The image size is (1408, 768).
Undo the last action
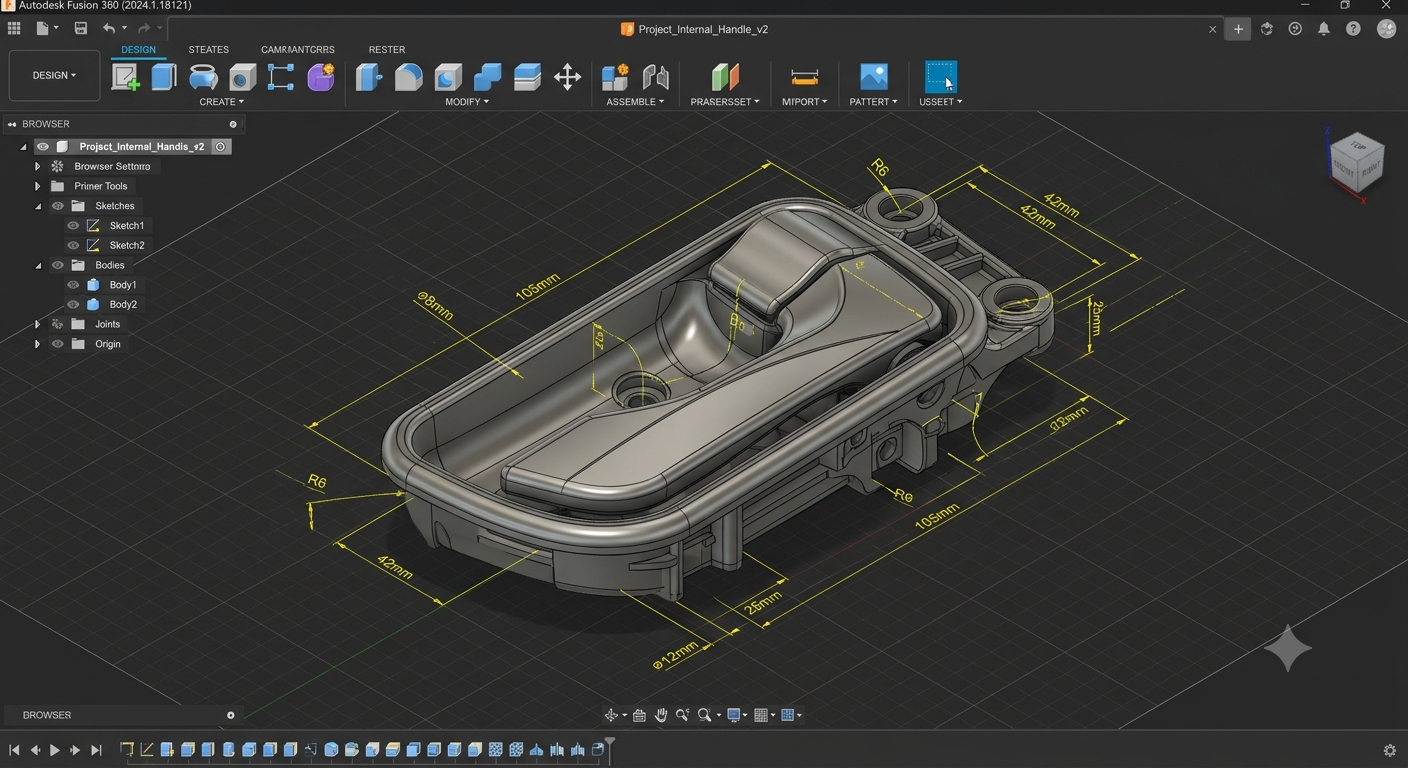point(108,29)
